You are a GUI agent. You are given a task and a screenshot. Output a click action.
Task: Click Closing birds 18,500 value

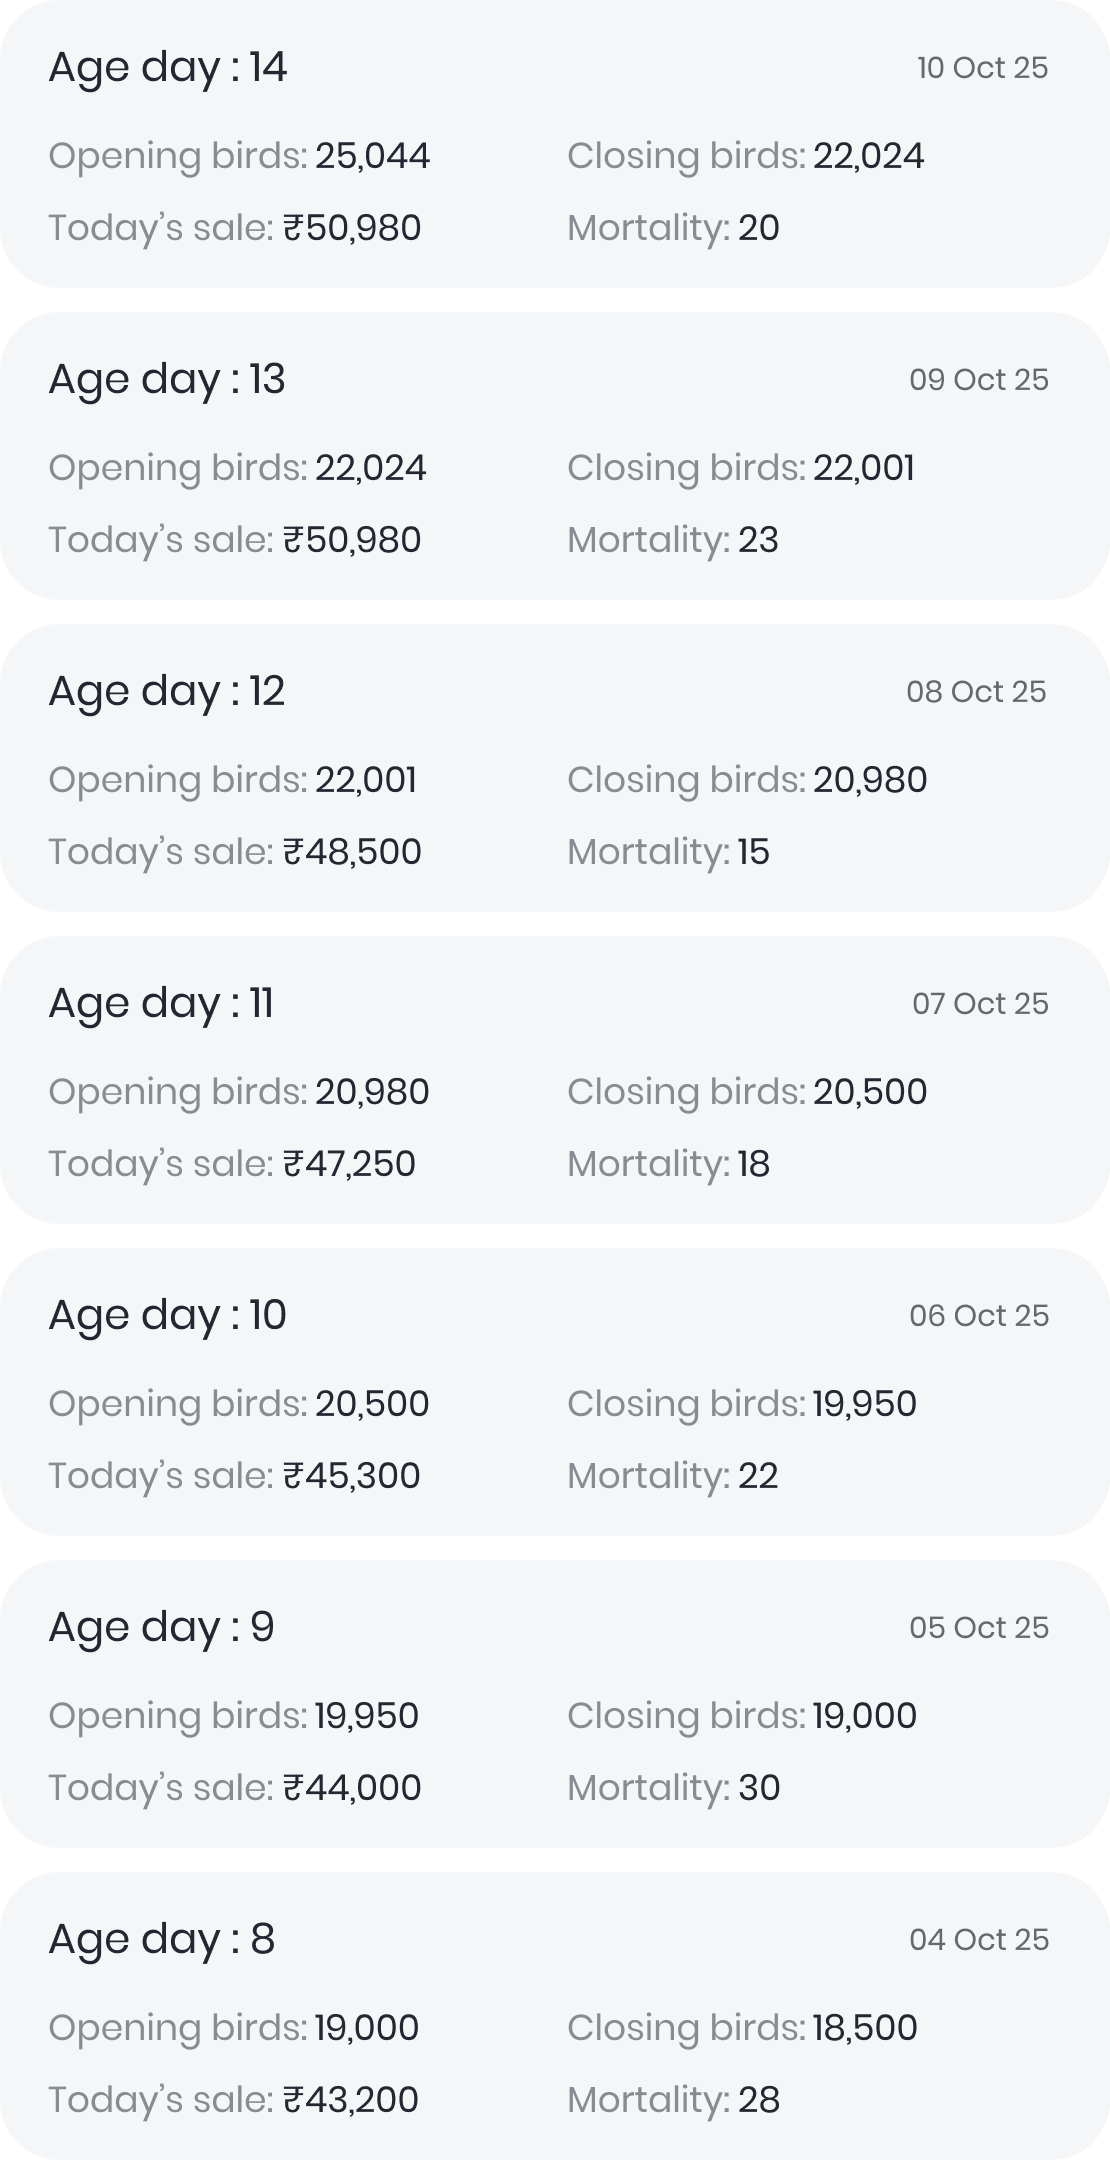(864, 2028)
